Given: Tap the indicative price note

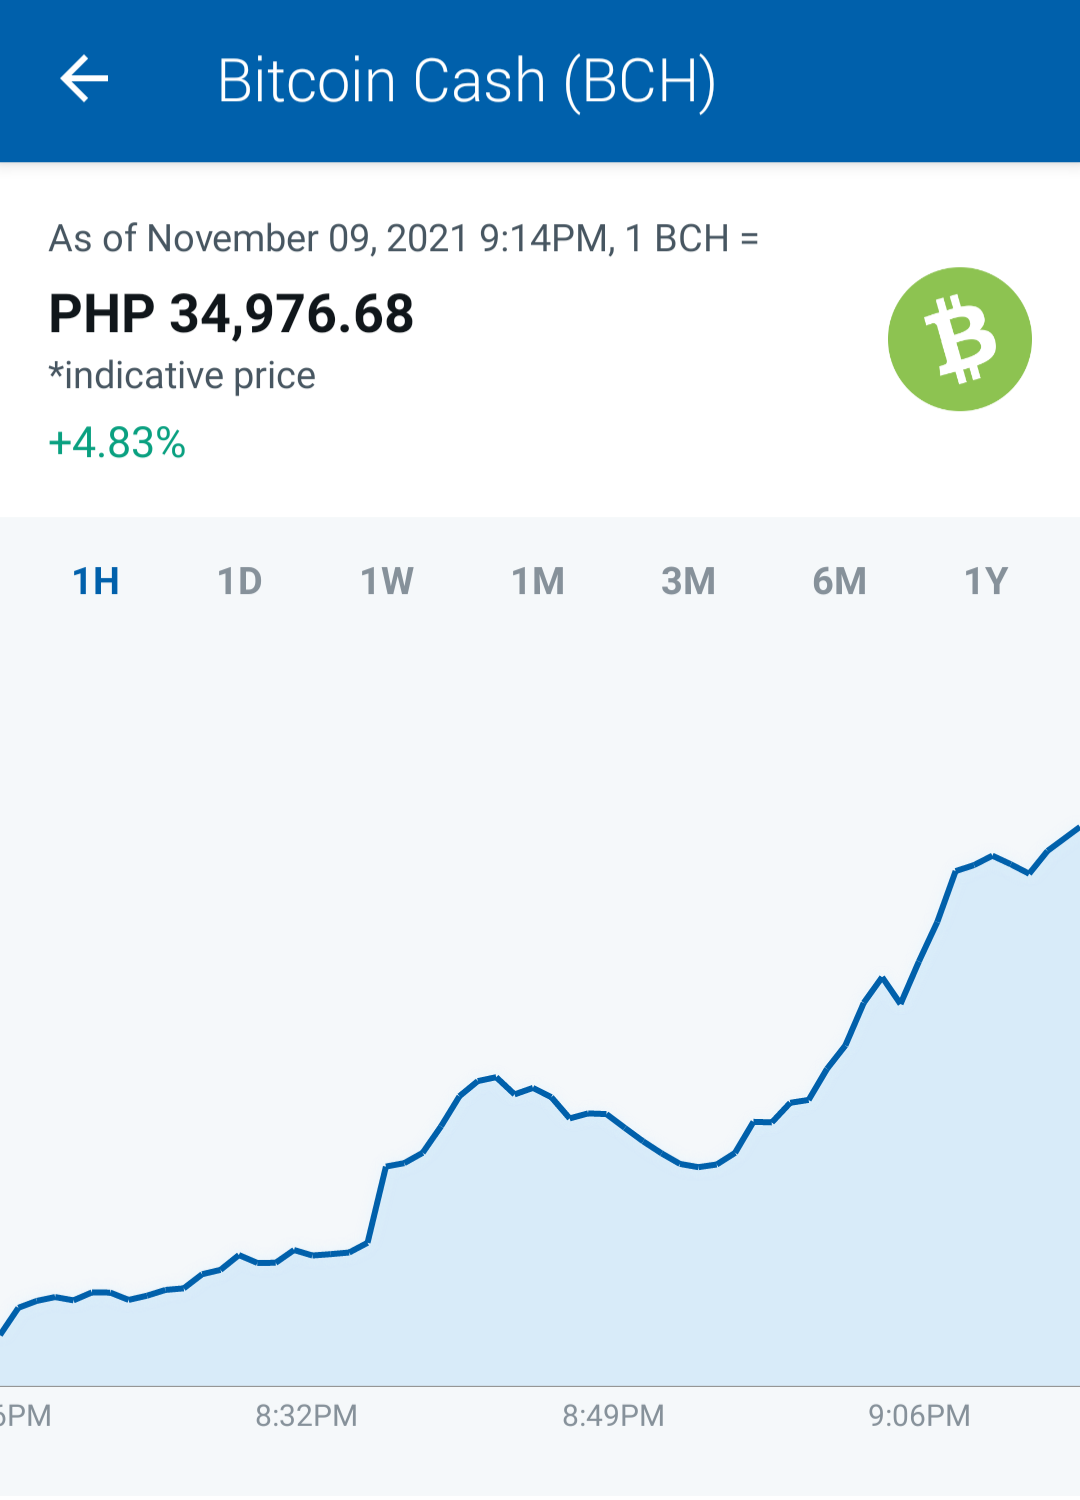Looking at the screenshot, I should pos(182,376).
